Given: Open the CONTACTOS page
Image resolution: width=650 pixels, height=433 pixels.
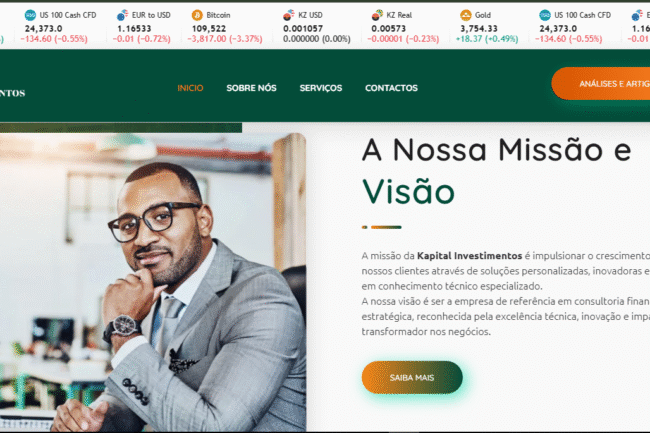Looking at the screenshot, I should (391, 88).
